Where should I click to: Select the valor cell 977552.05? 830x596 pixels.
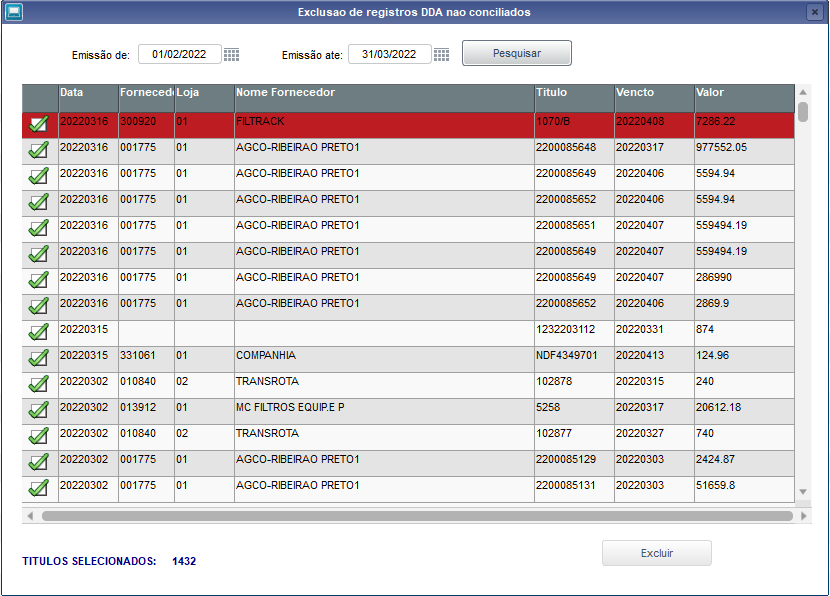pyautogui.click(x=744, y=151)
